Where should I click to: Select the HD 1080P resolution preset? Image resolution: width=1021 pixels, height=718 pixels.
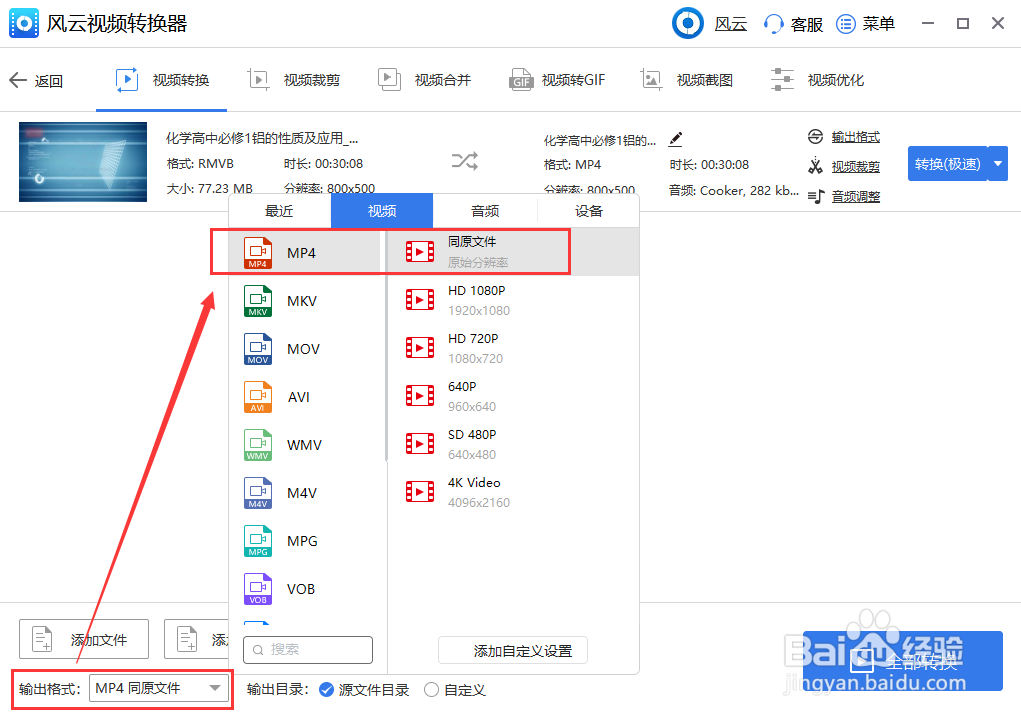(x=470, y=298)
